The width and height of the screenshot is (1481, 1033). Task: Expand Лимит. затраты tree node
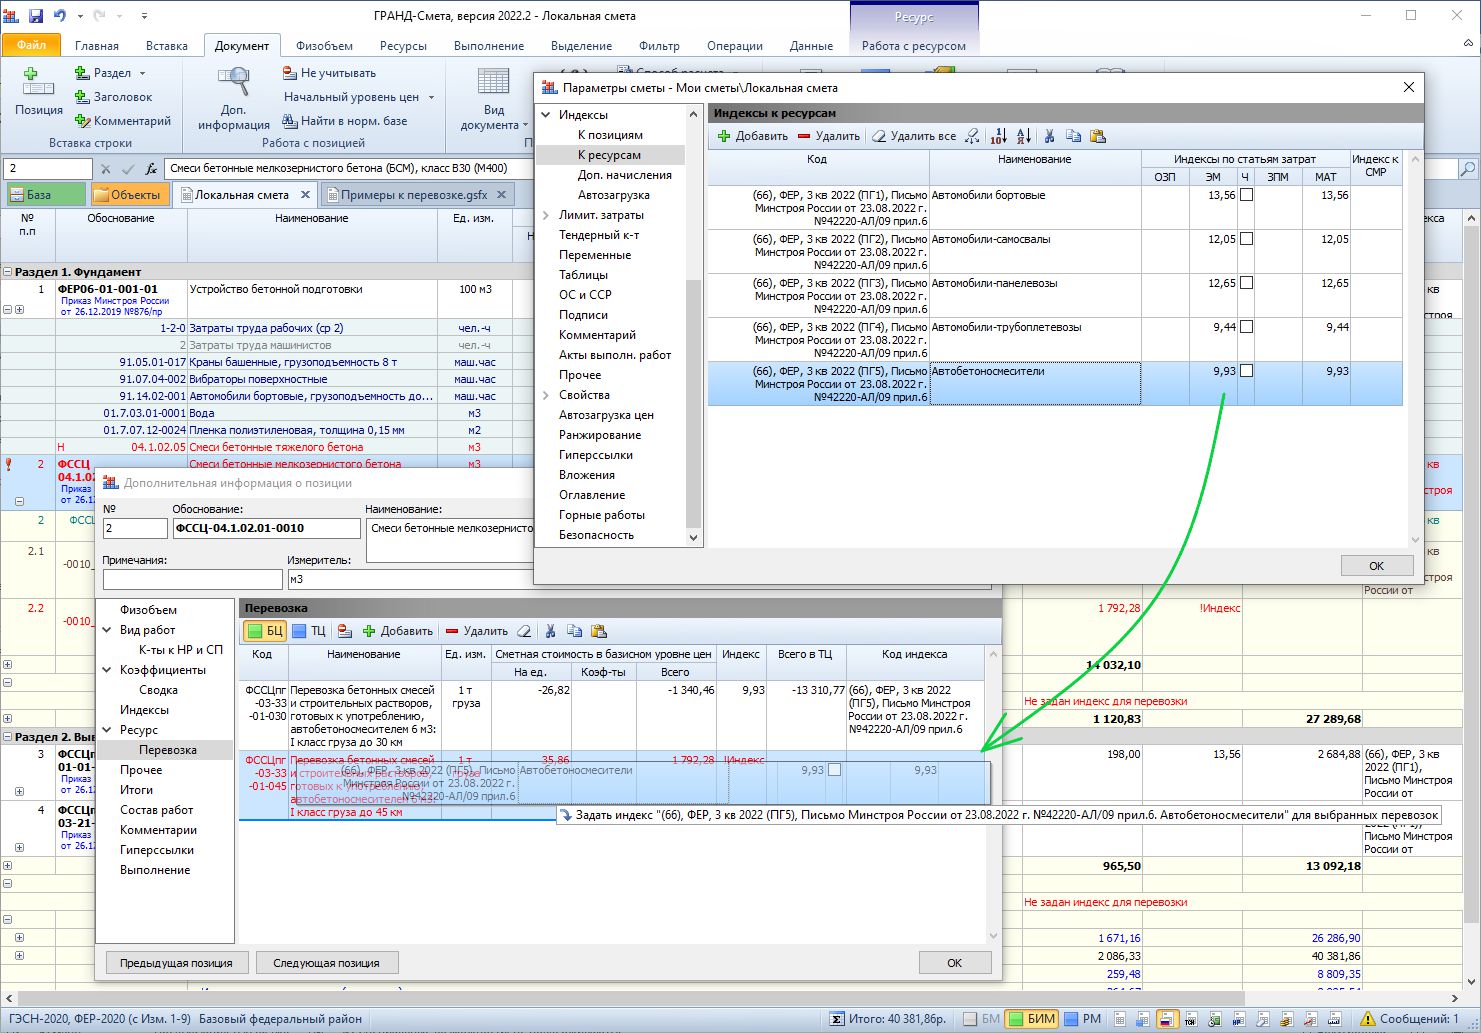[x=546, y=215]
